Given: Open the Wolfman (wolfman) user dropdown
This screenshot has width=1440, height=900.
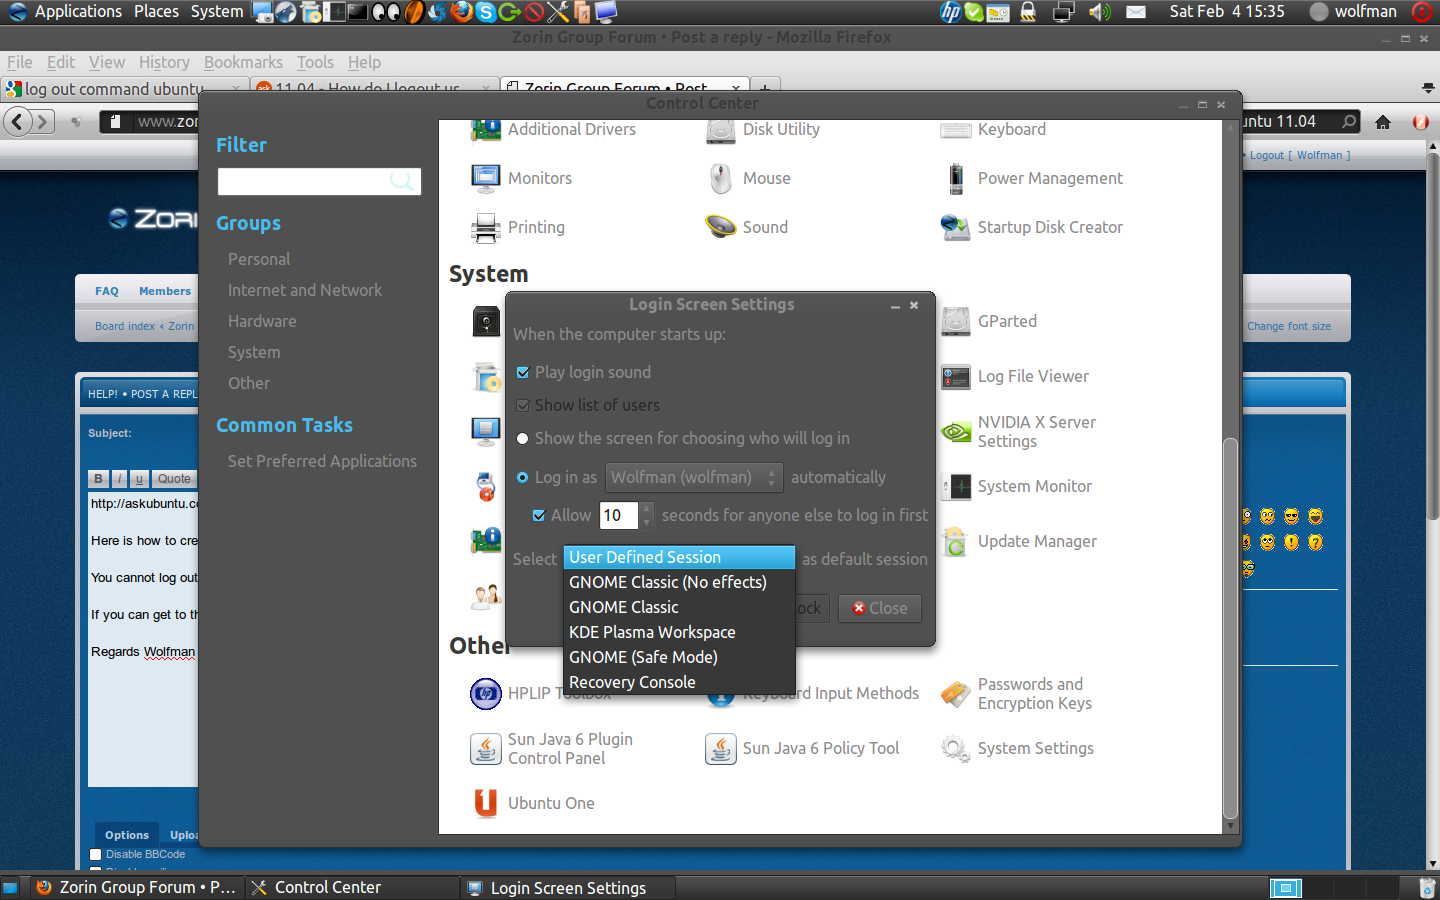Looking at the screenshot, I should [694, 477].
